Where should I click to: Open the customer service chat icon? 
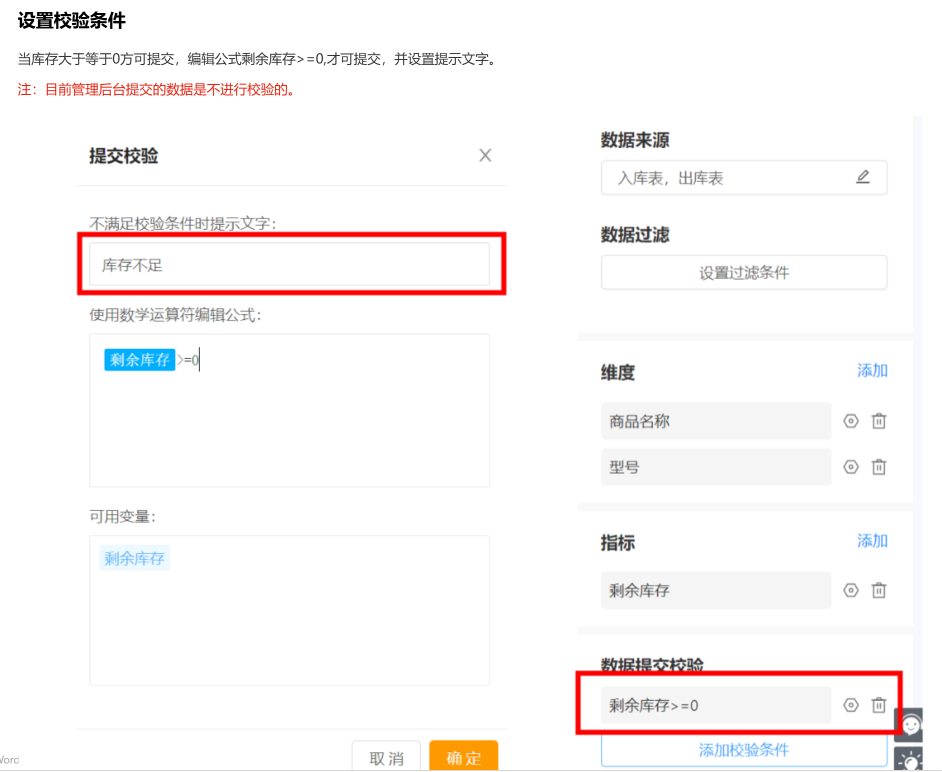(910, 726)
